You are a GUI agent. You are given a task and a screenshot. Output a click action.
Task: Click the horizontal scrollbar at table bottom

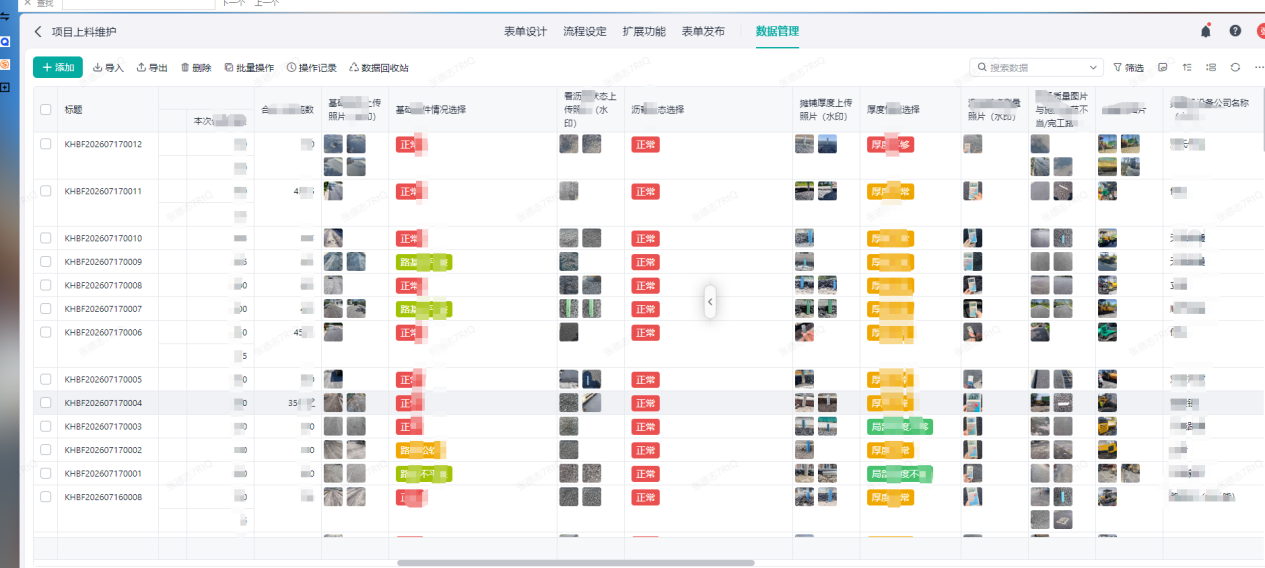pyautogui.click(x=575, y=563)
